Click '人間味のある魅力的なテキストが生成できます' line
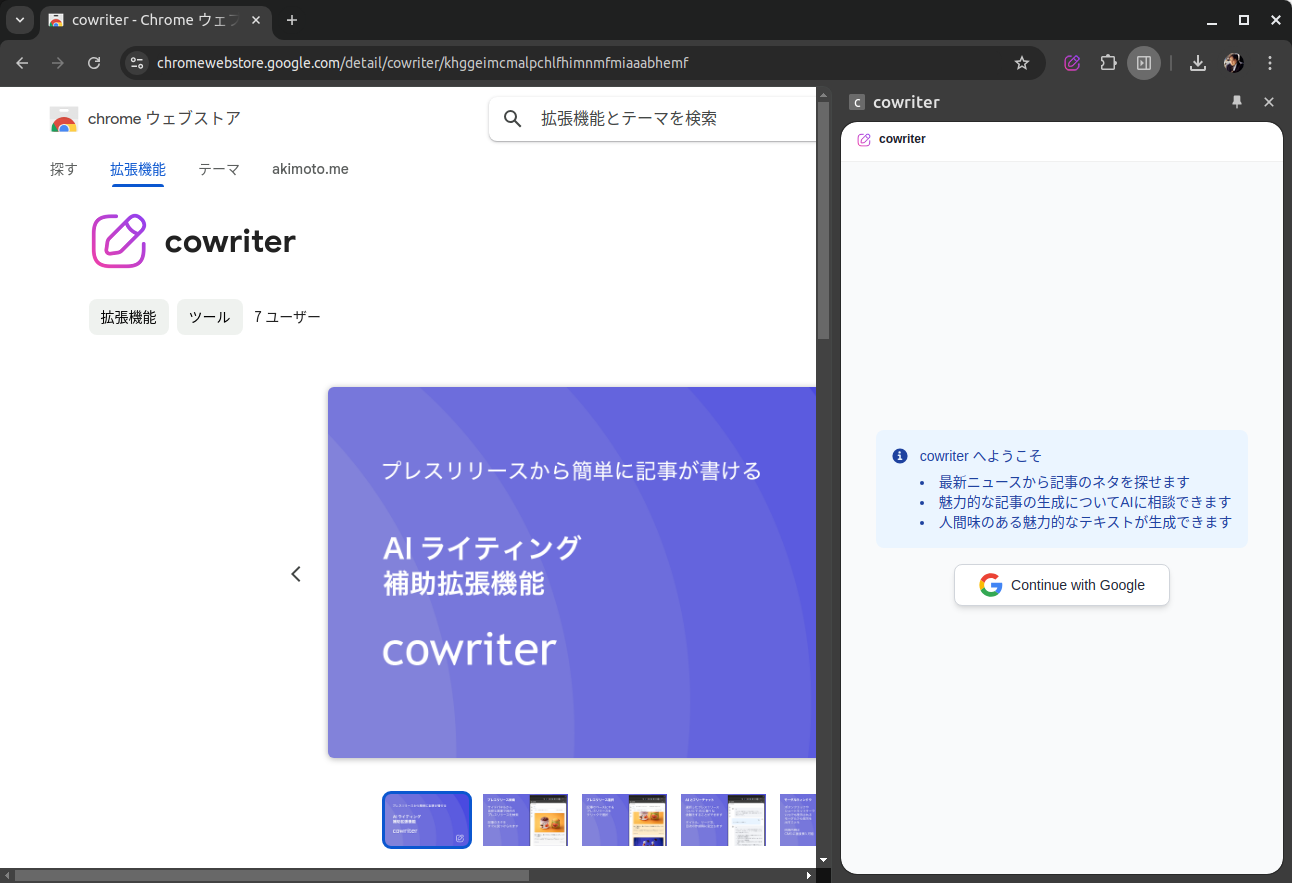 [x=1085, y=522]
